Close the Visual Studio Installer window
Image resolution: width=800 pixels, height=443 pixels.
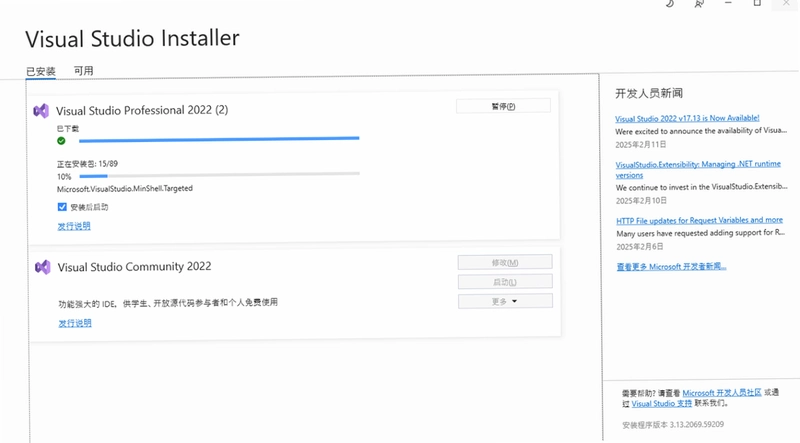click(x=786, y=3)
